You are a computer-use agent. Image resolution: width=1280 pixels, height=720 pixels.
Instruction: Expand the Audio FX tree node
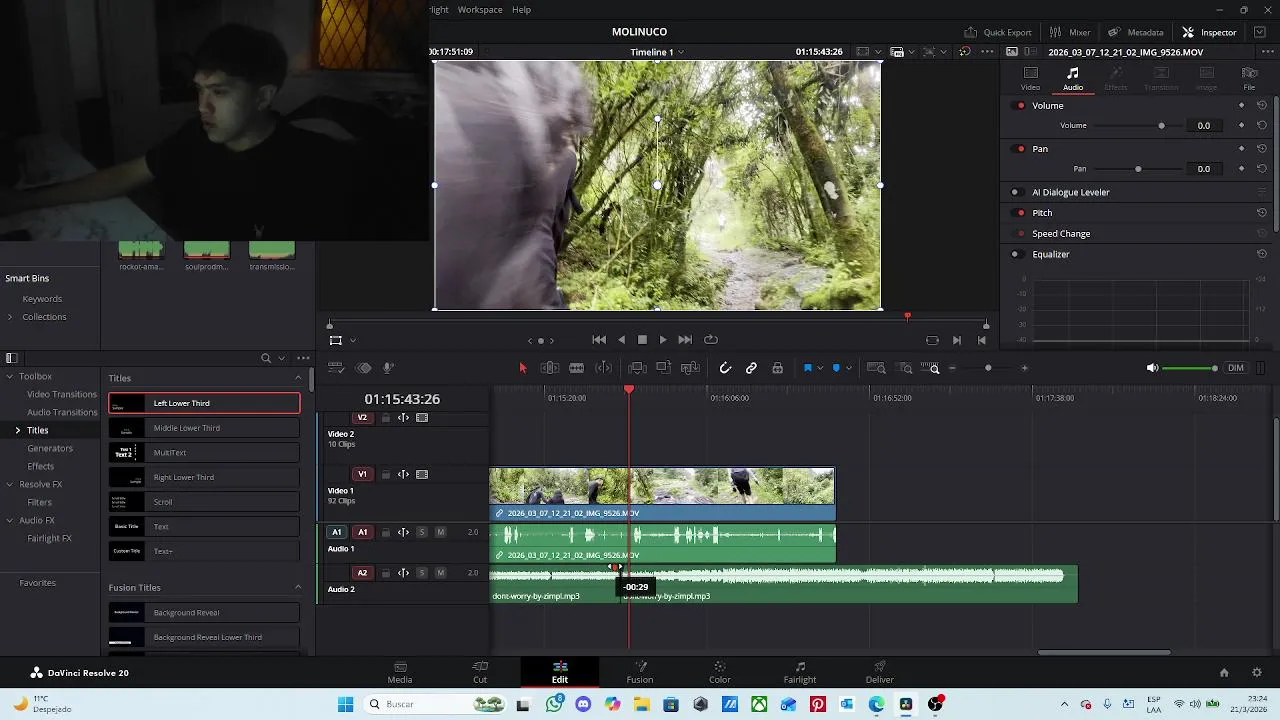click(9, 520)
